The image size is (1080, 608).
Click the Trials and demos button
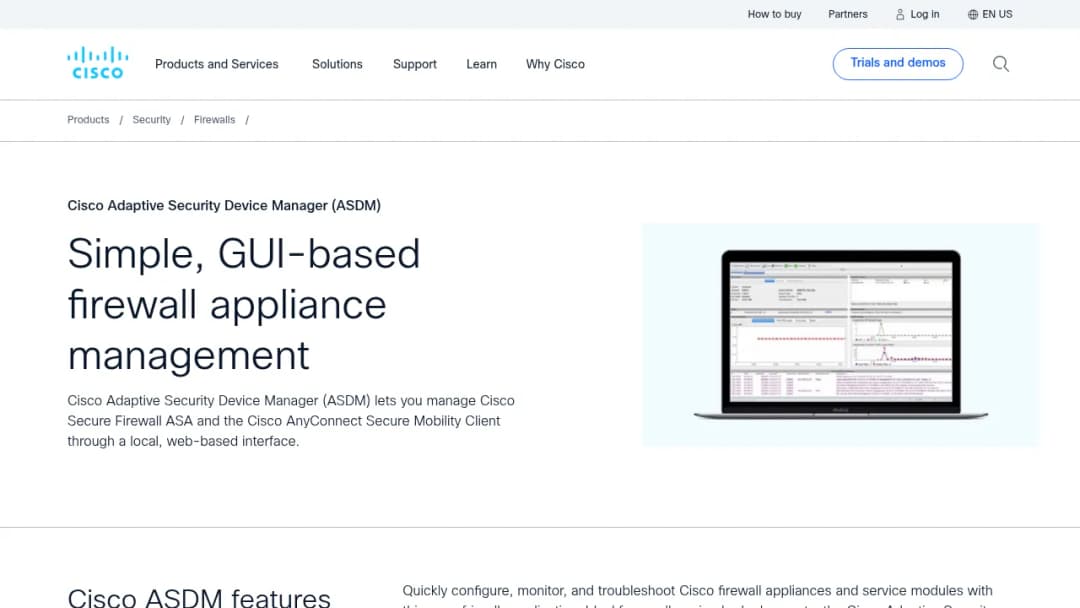(897, 63)
